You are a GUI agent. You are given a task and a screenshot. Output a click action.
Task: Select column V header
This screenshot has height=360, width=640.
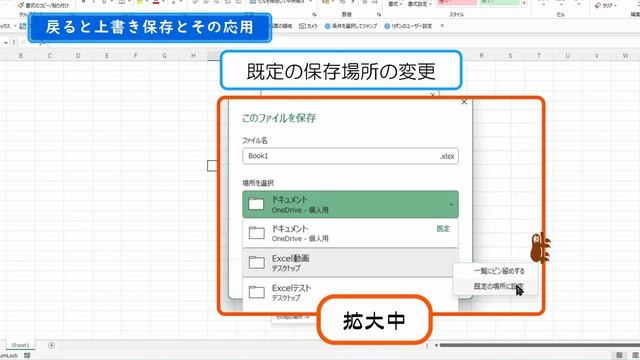point(596,56)
